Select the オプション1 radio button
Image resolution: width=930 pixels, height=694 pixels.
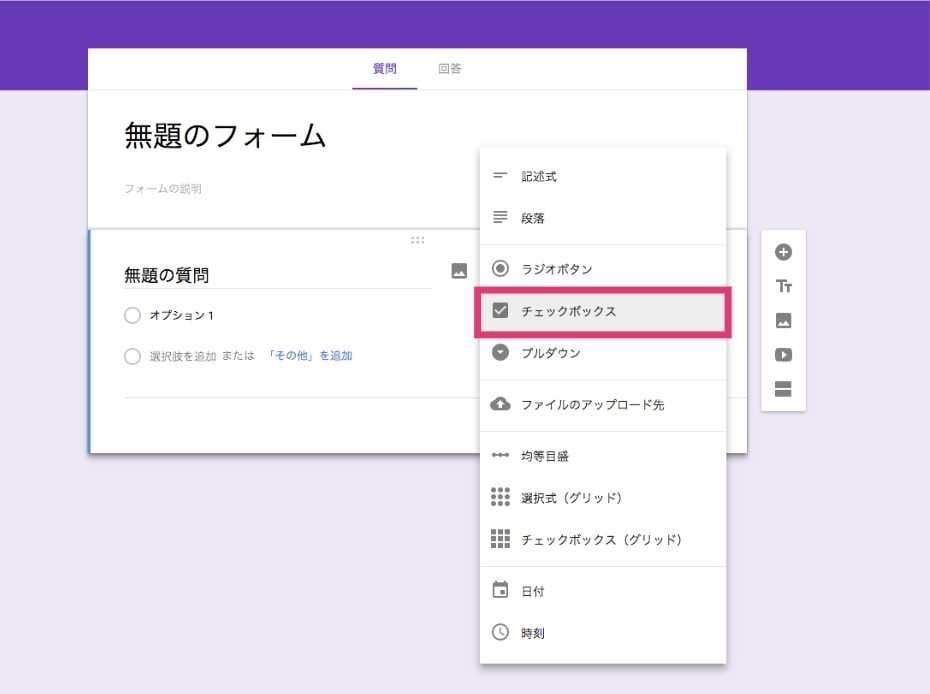132,315
